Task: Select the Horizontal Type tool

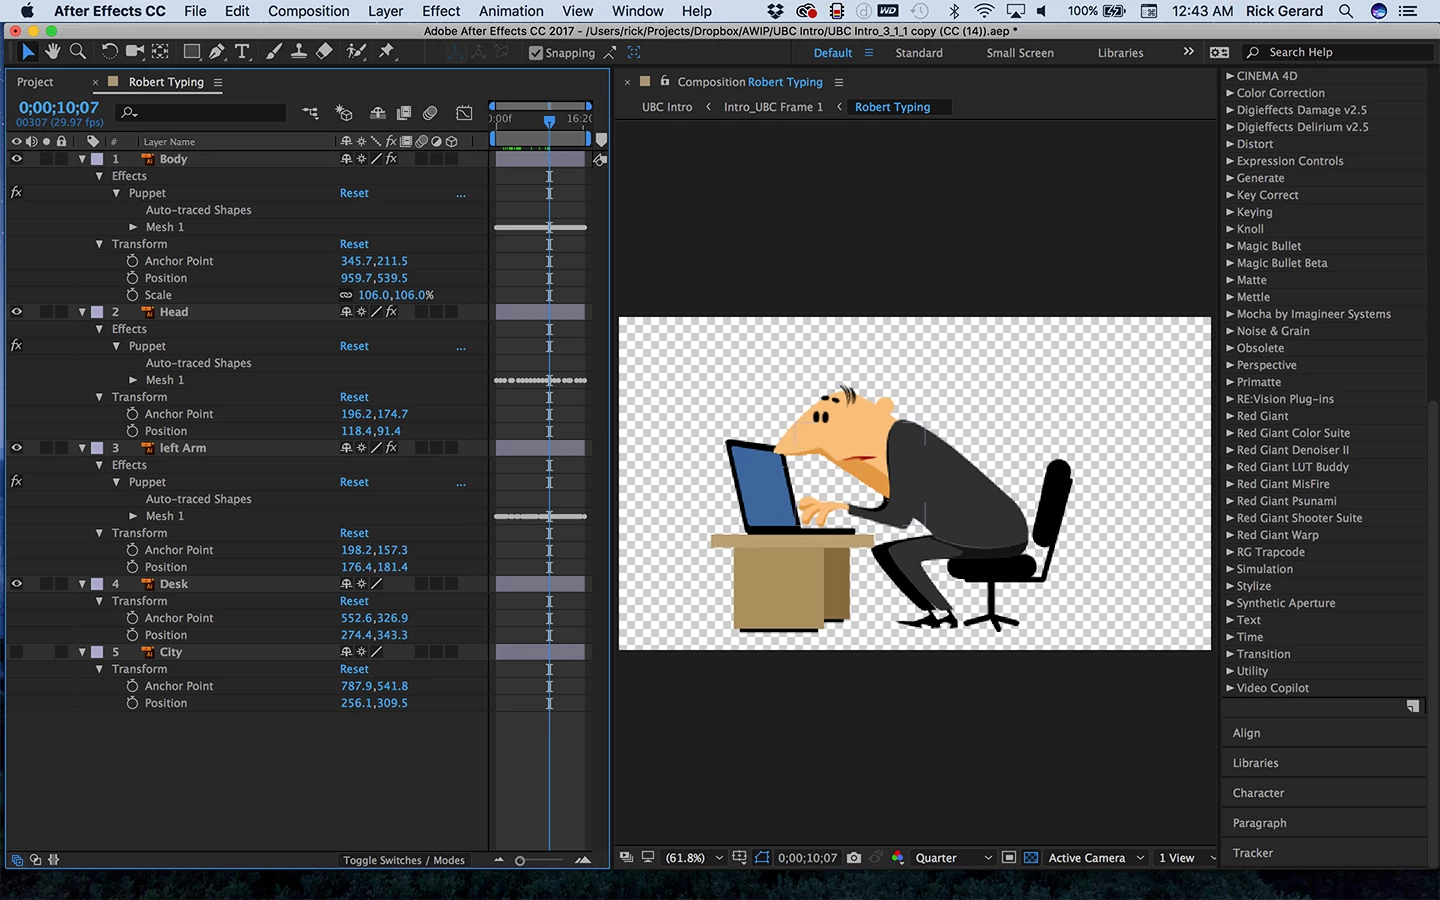Action: [242, 52]
